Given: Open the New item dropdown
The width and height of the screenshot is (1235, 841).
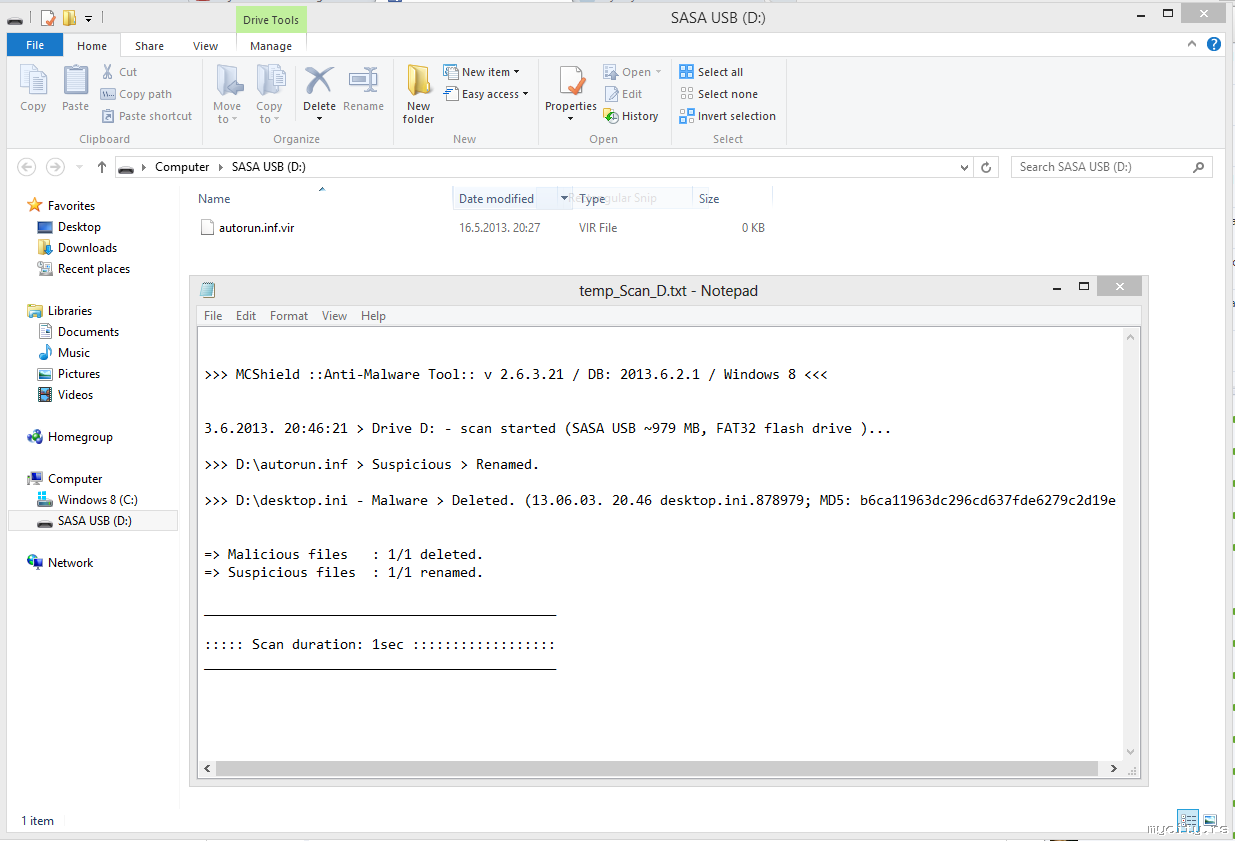Looking at the screenshot, I should coord(482,72).
